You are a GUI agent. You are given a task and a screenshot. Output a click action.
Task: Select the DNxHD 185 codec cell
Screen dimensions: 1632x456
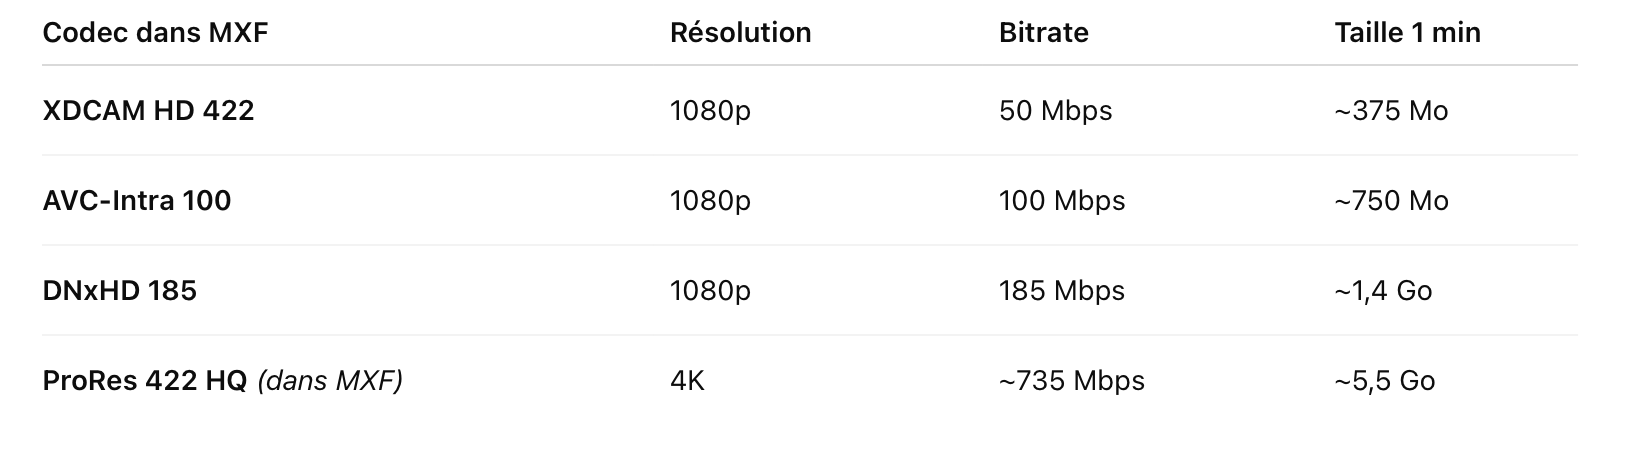click(x=120, y=290)
